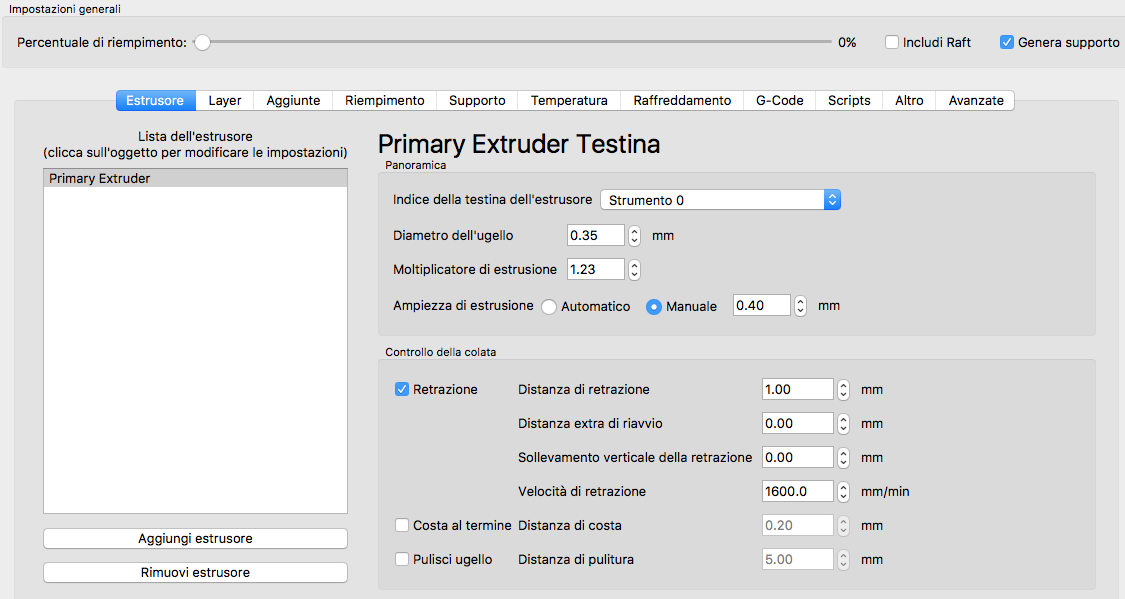Disable the Genera supporto checkbox
Viewport: 1125px width, 599px height.
pos(1007,43)
